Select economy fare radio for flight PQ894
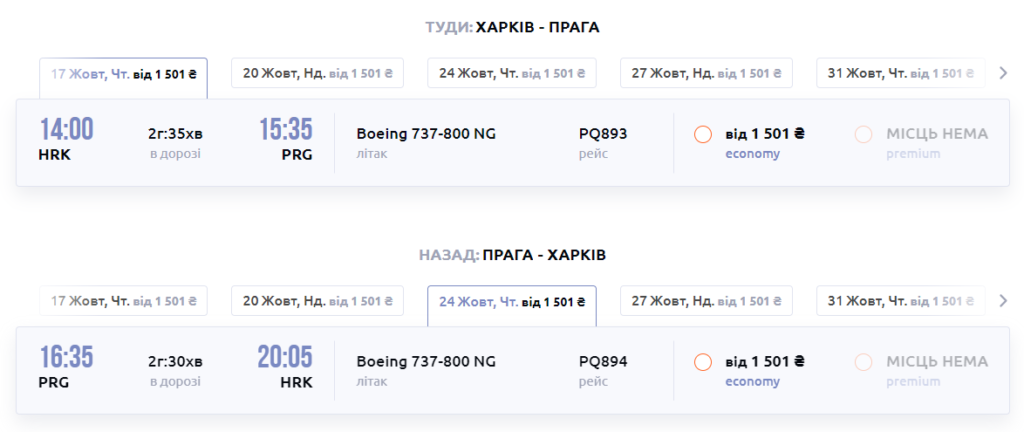1024x432 pixels. 702,362
